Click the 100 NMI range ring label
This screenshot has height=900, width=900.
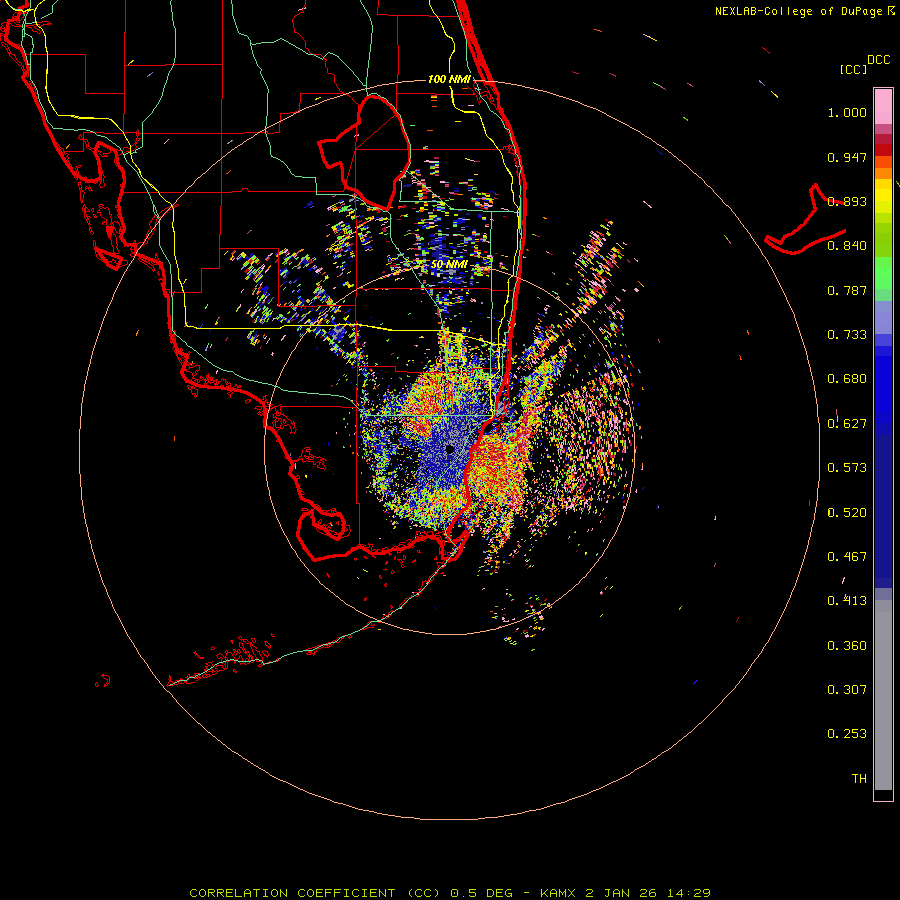click(449, 79)
